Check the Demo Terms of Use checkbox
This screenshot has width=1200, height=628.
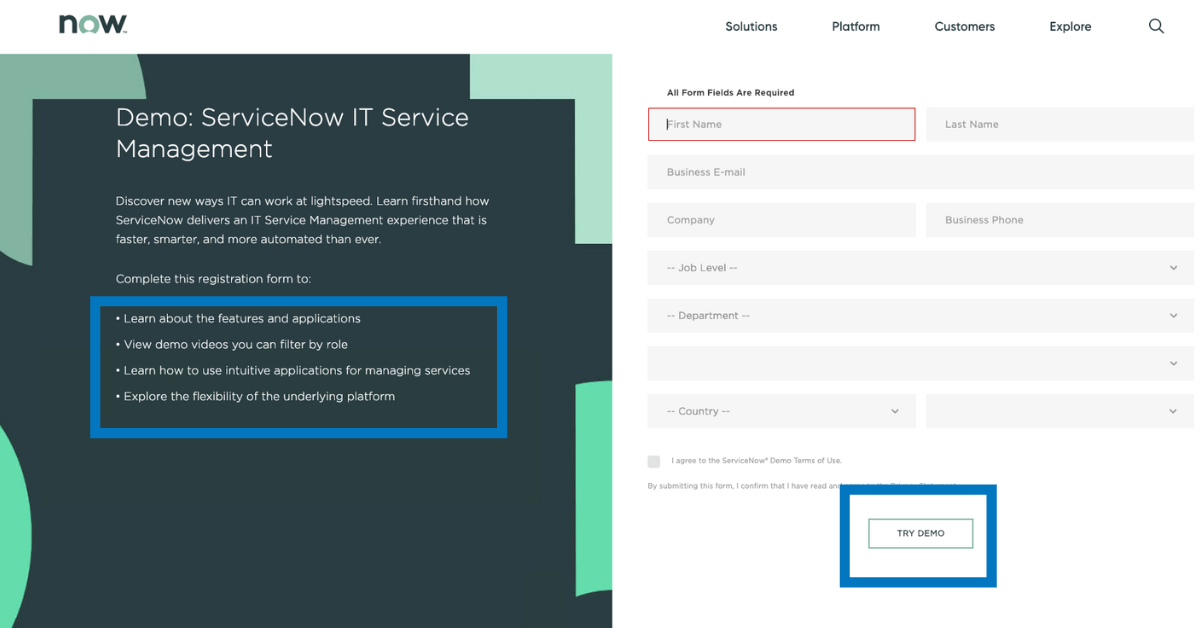(654, 461)
